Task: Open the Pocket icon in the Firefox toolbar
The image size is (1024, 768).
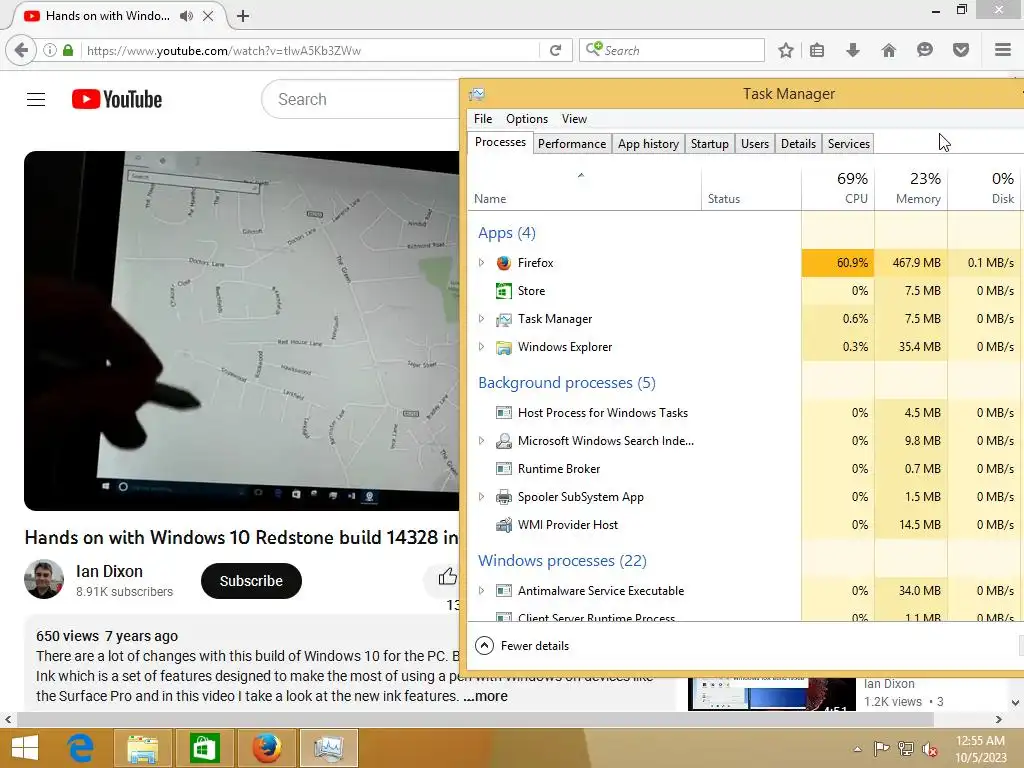Action: tap(961, 50)
